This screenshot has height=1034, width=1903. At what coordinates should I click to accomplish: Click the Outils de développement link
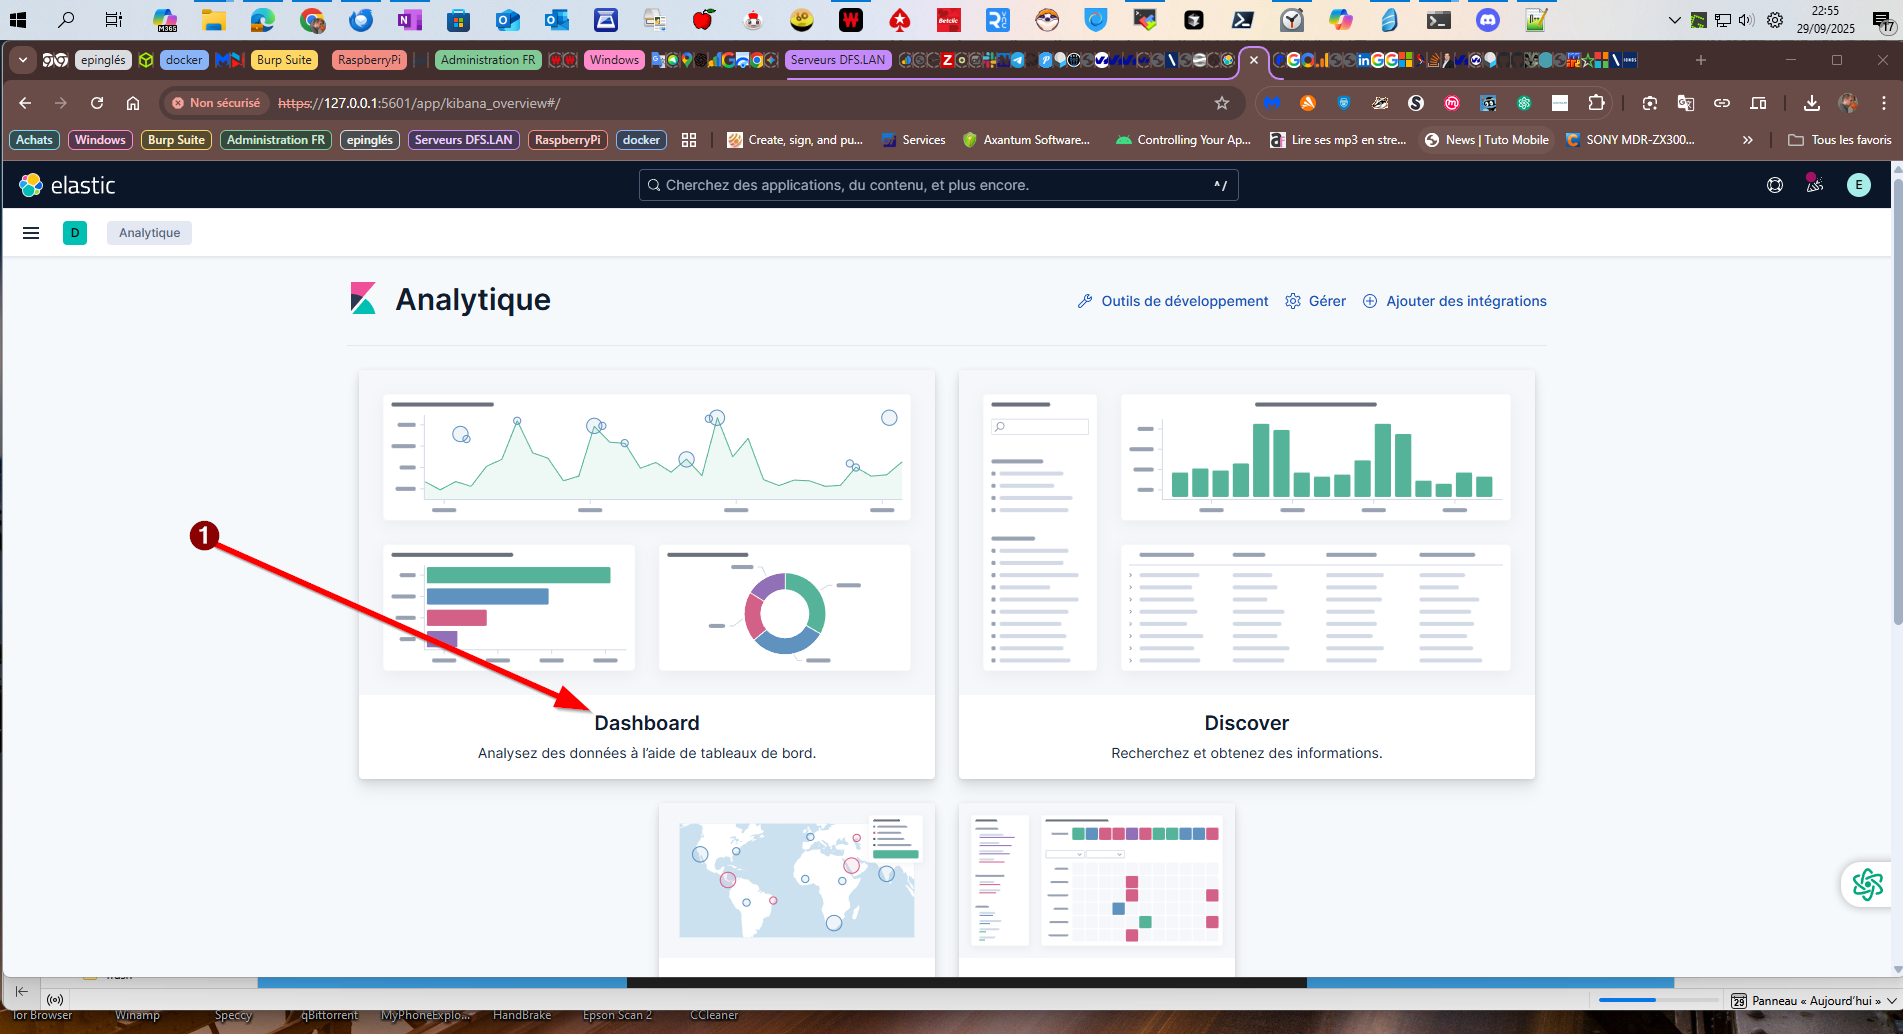tap(1173, 301)
